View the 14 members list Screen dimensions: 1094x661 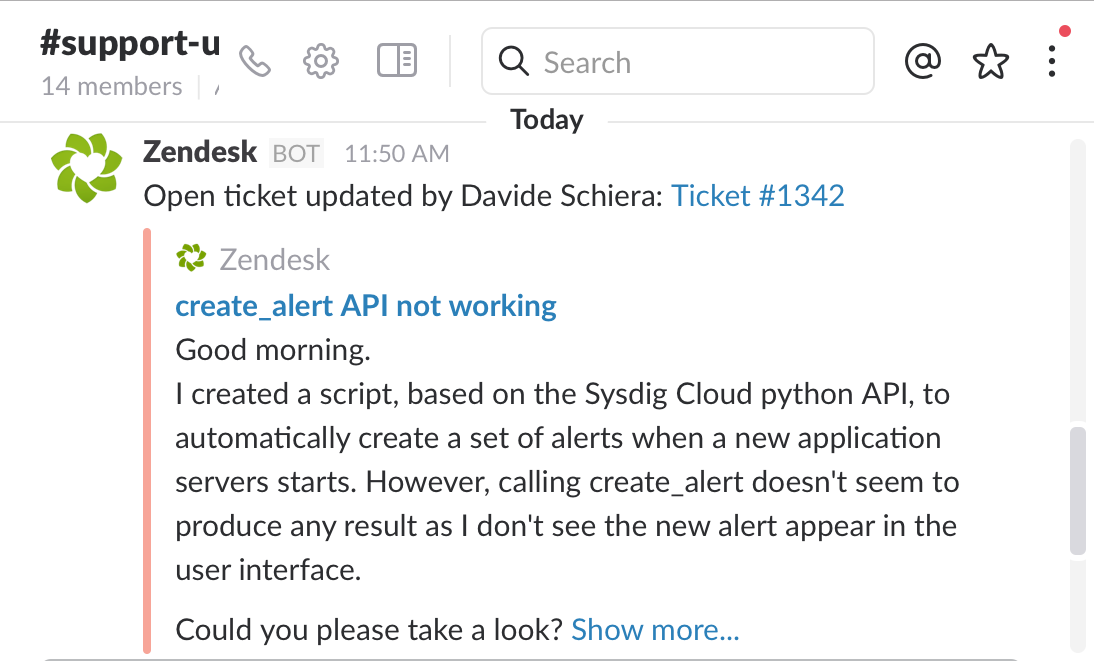tap(112, 87)
